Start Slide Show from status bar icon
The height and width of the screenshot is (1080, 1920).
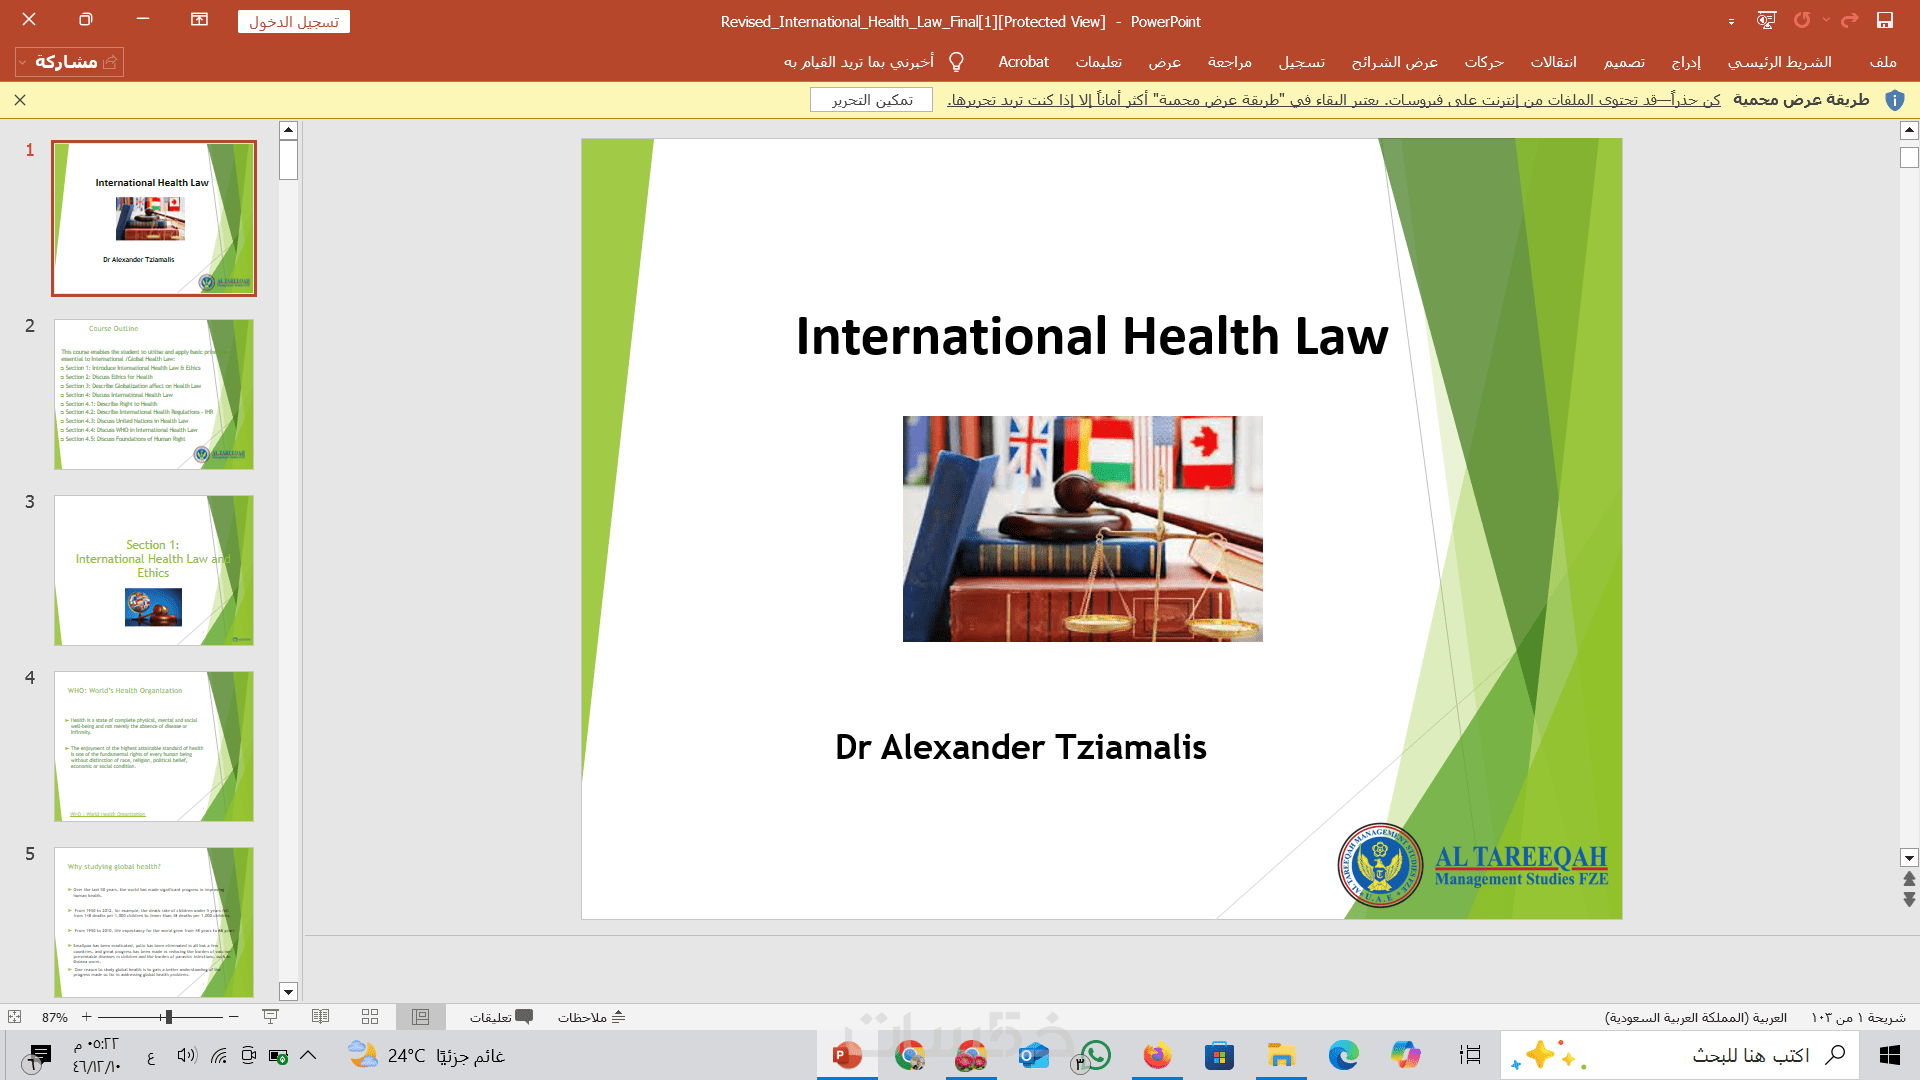tap(270, 1017)
